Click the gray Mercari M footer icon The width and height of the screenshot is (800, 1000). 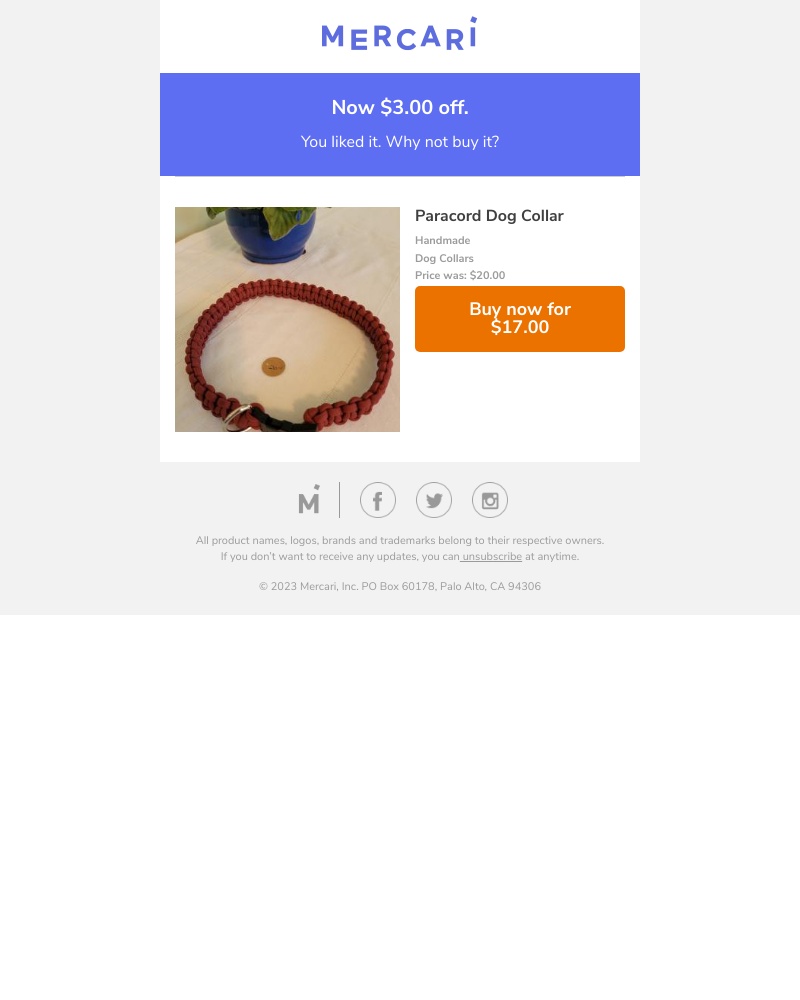click(309, 499)
